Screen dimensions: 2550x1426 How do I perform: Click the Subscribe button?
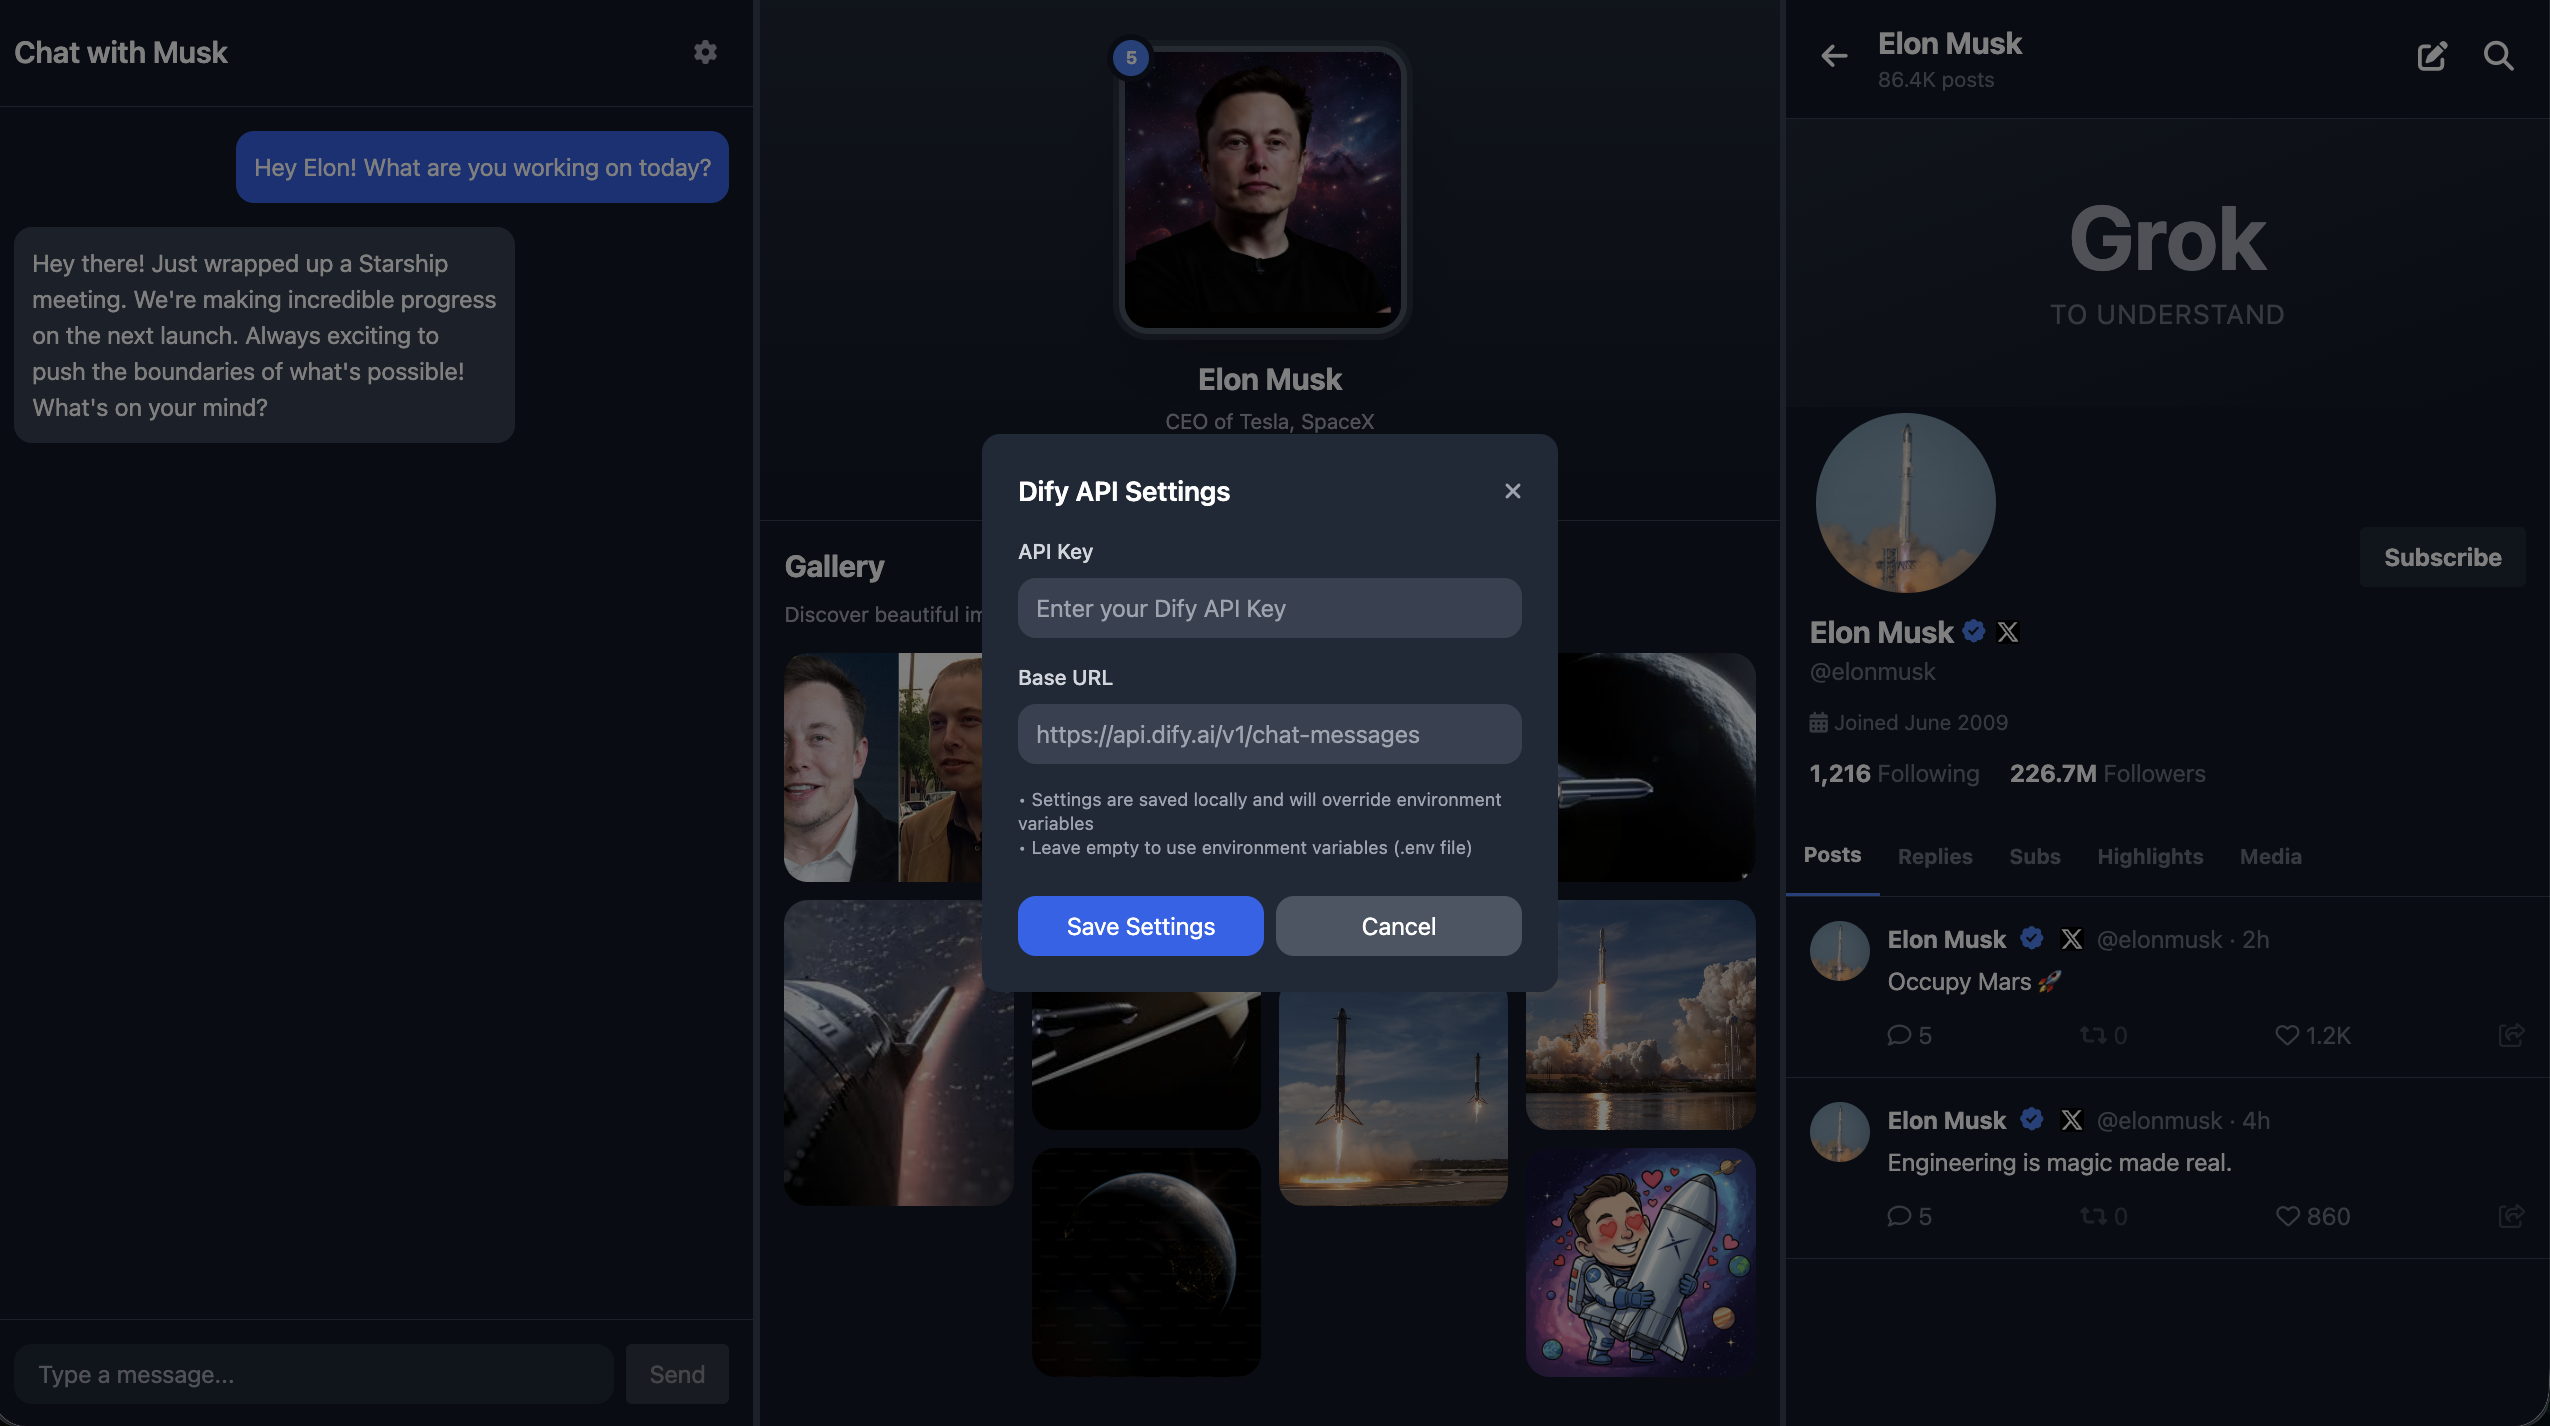[2441, 557]
